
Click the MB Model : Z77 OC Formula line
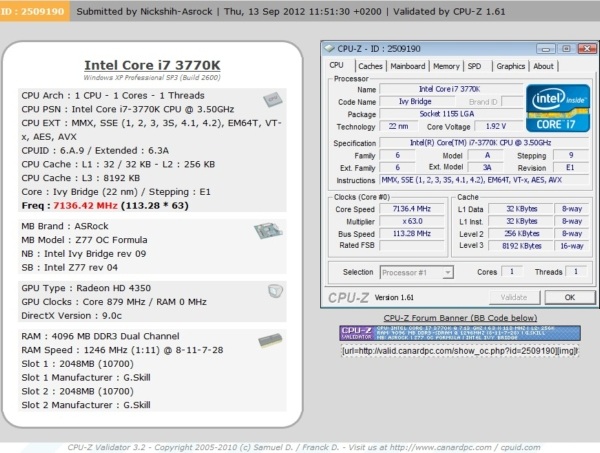84,240
